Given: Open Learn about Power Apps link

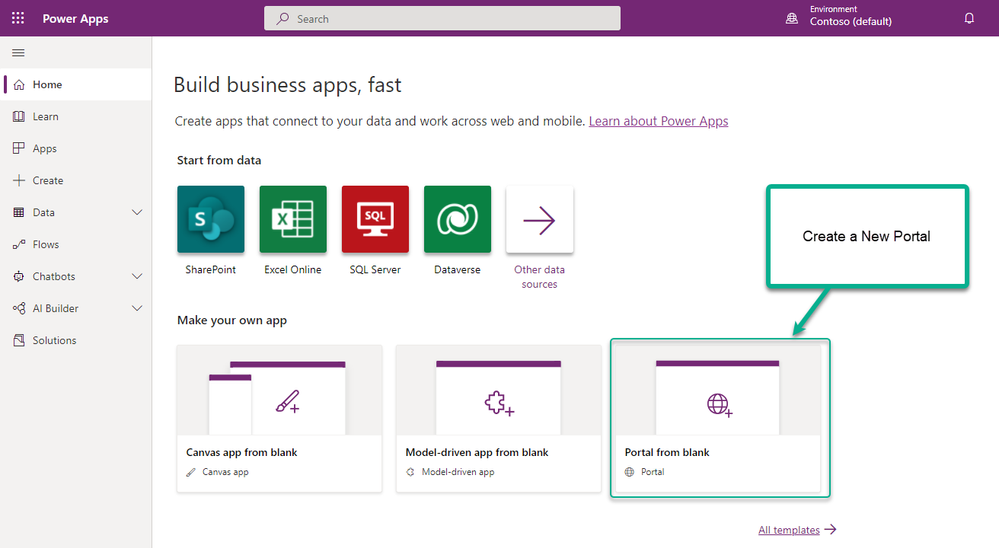Looking at the screenshot, I should pos(658,121).
